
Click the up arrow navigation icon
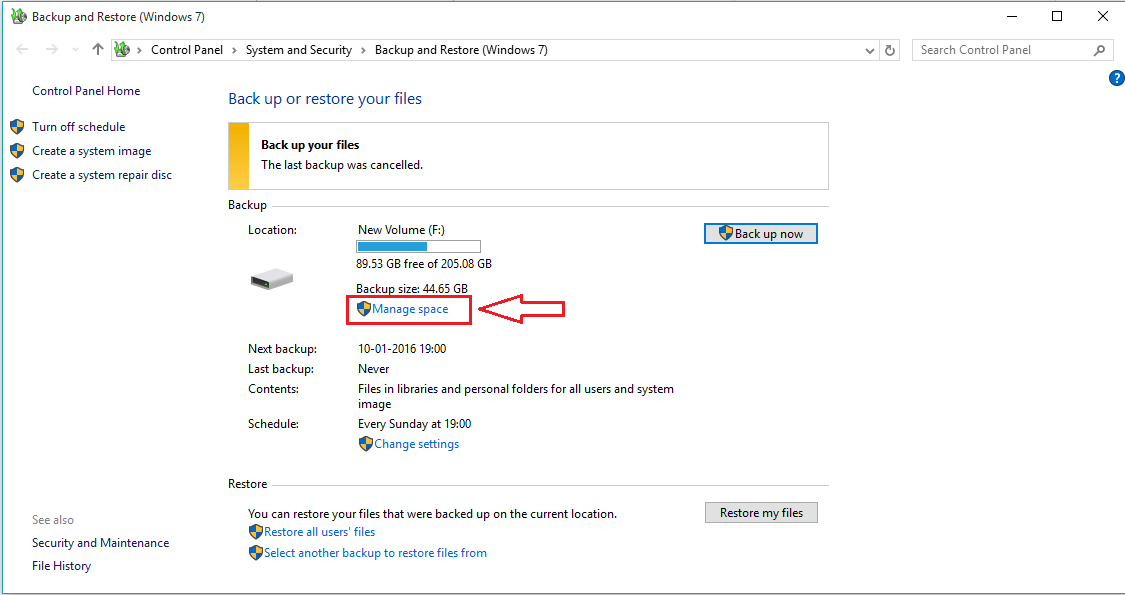point(98,50)
